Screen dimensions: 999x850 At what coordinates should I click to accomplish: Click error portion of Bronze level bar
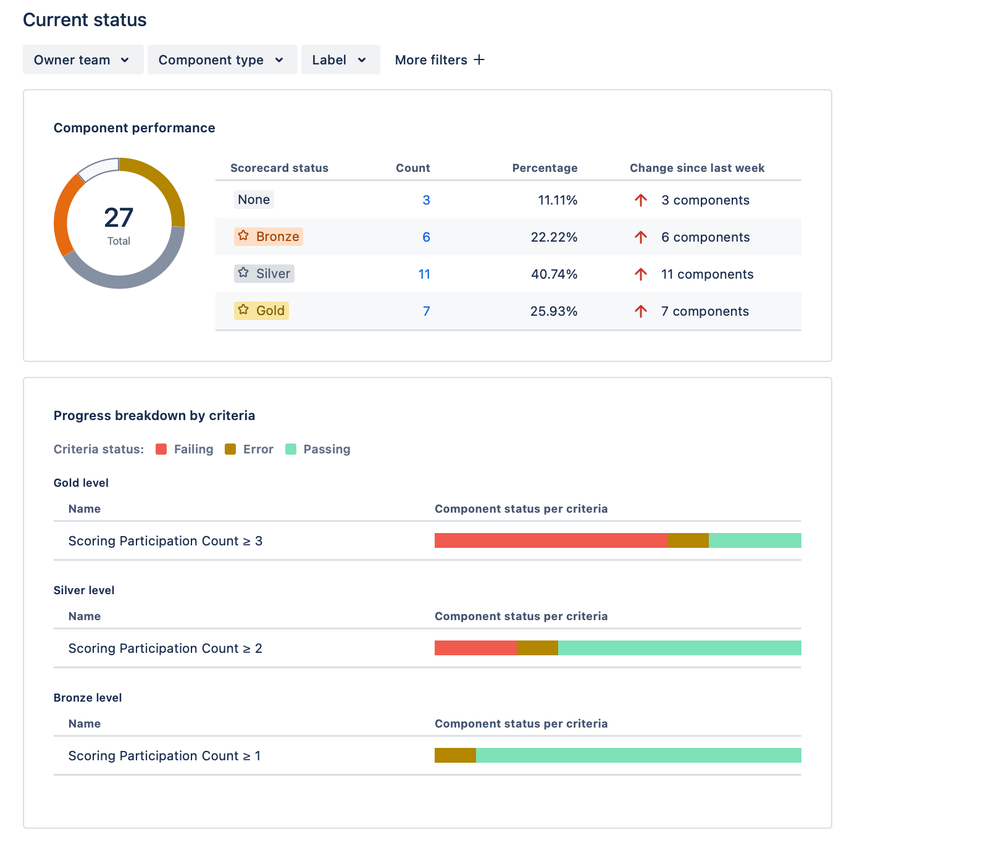point(455,756)
